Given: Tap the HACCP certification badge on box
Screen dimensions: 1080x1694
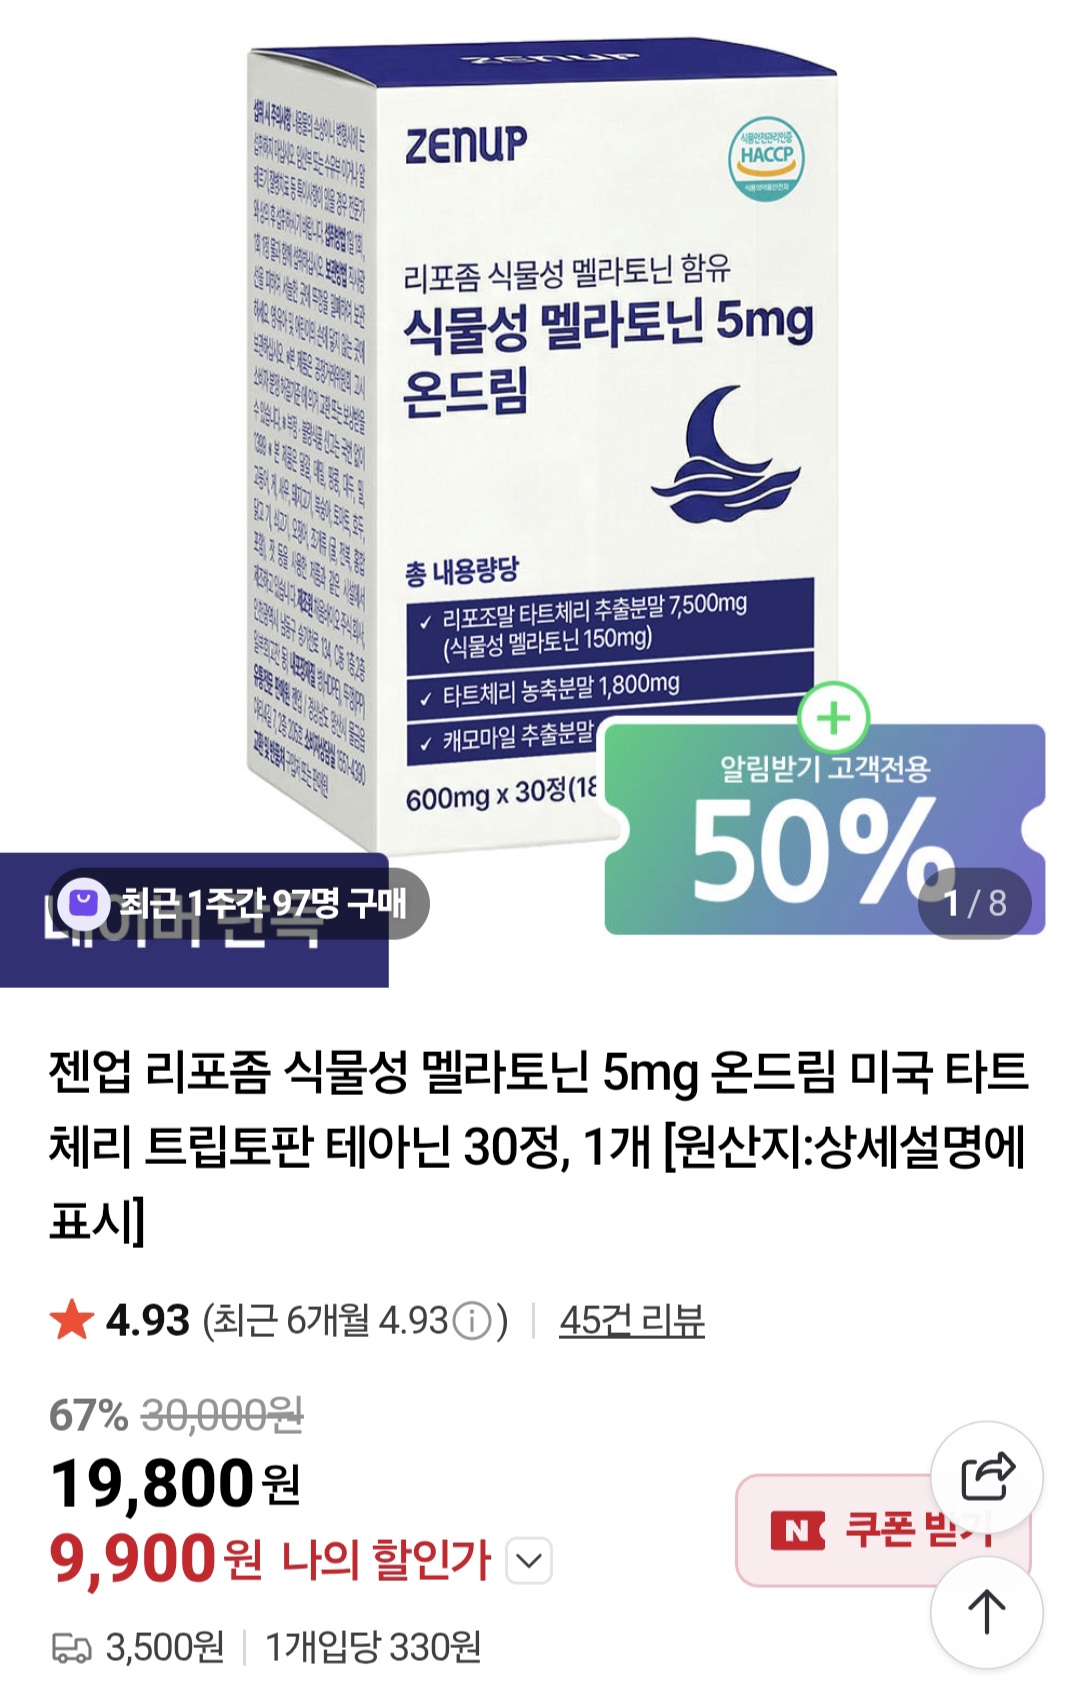Looking at the screenshot, I should (x=766, y=158).
